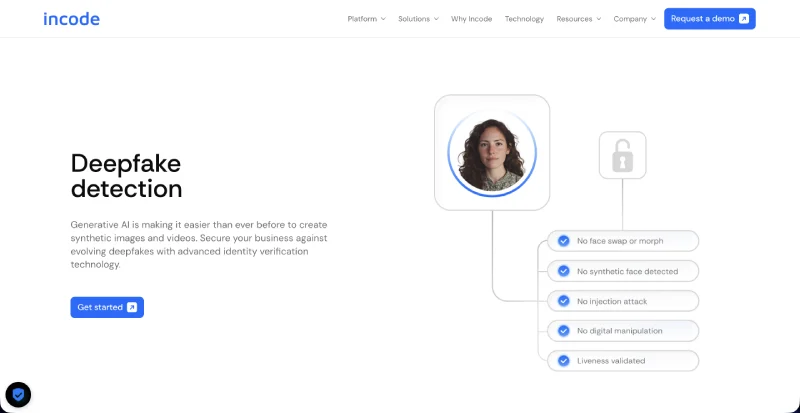Click checkmark beside No synthetic face detected
This screenshot has height=413, width=800.
(563, 271)
